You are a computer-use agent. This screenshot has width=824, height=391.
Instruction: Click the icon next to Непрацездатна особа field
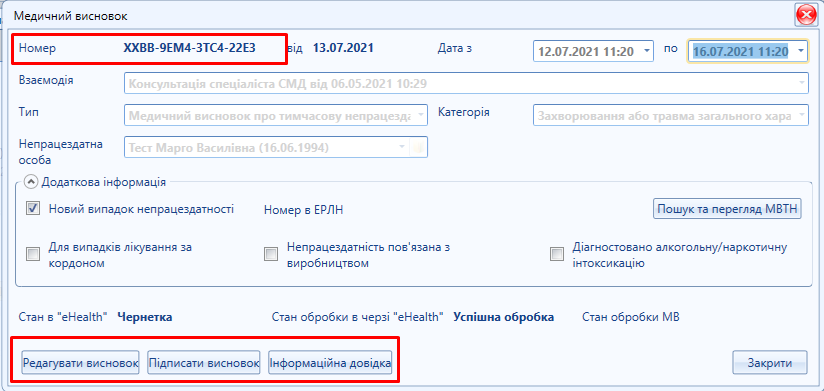coord(418,148)
